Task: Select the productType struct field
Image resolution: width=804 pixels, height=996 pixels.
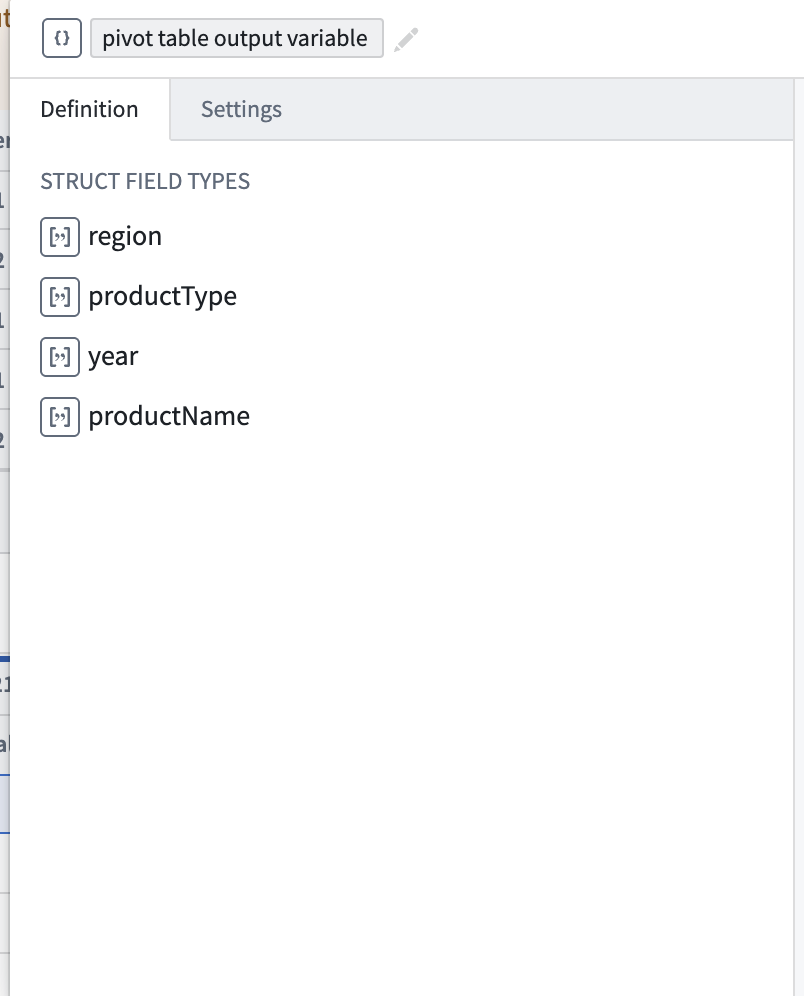Action: point(163,297)
